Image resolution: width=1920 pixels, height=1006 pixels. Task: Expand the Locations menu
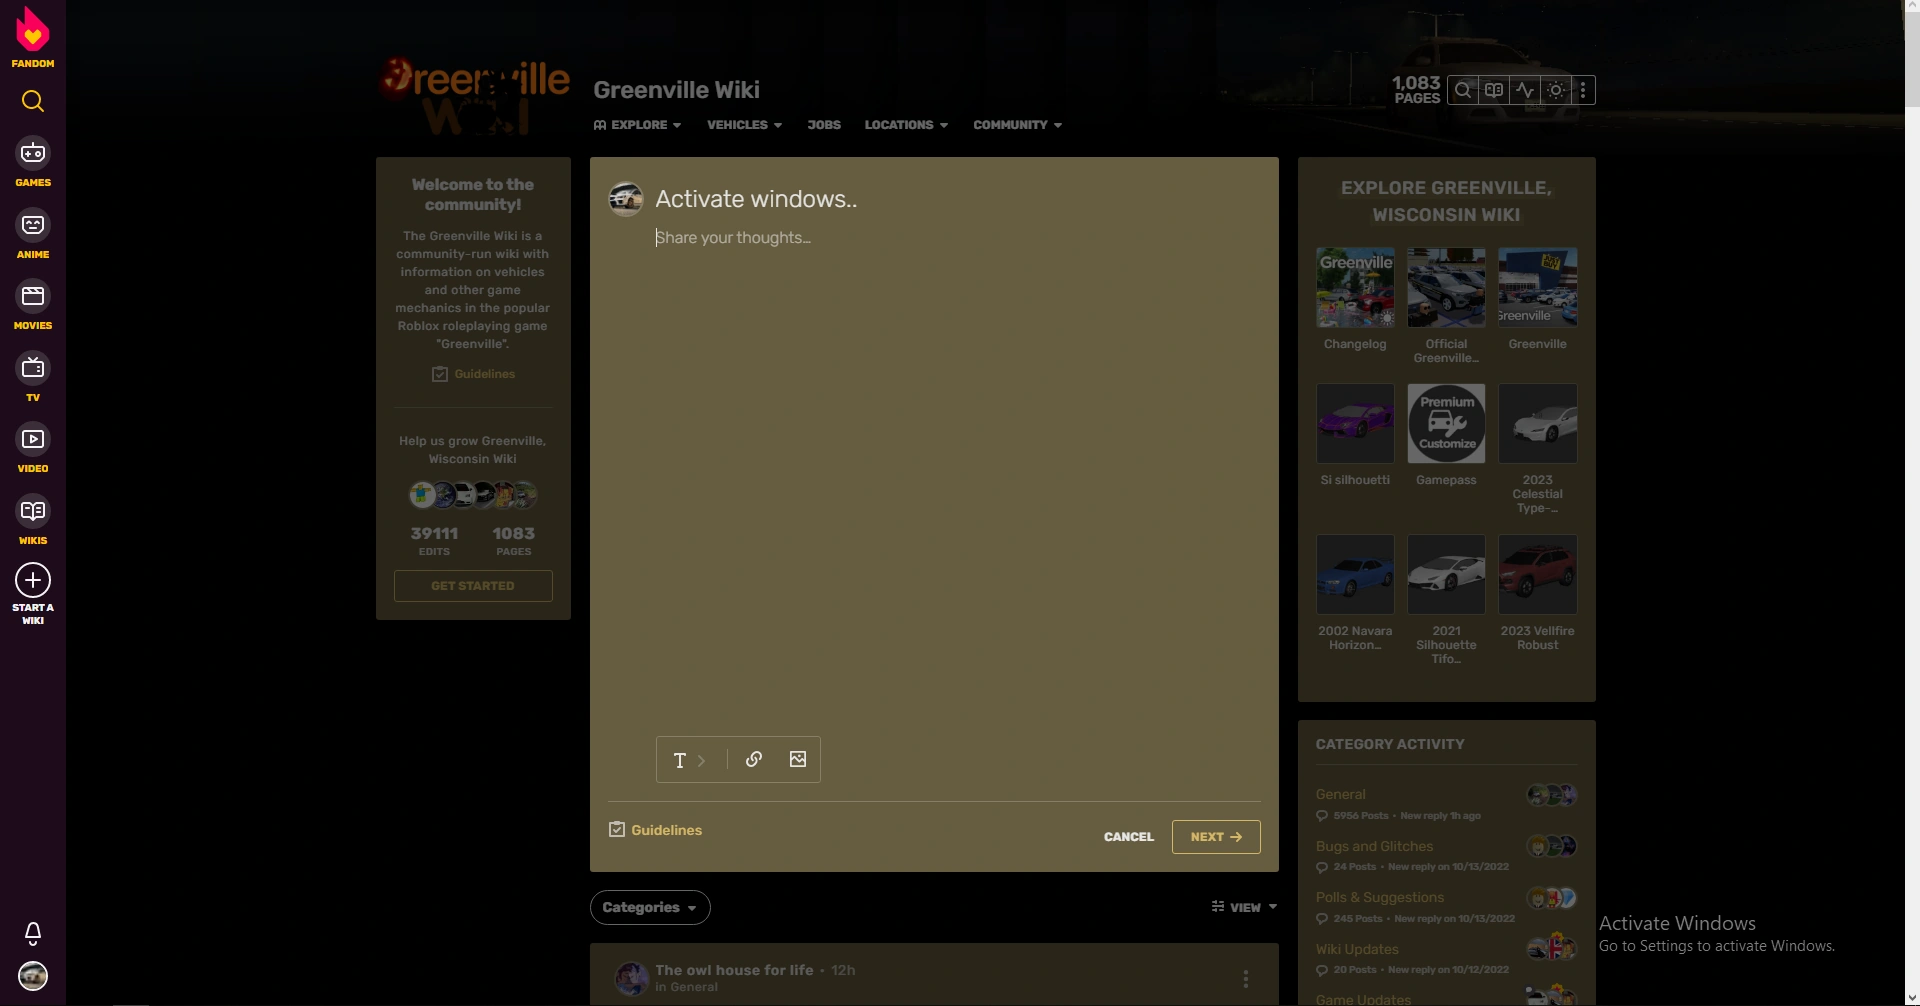[906, 125]
